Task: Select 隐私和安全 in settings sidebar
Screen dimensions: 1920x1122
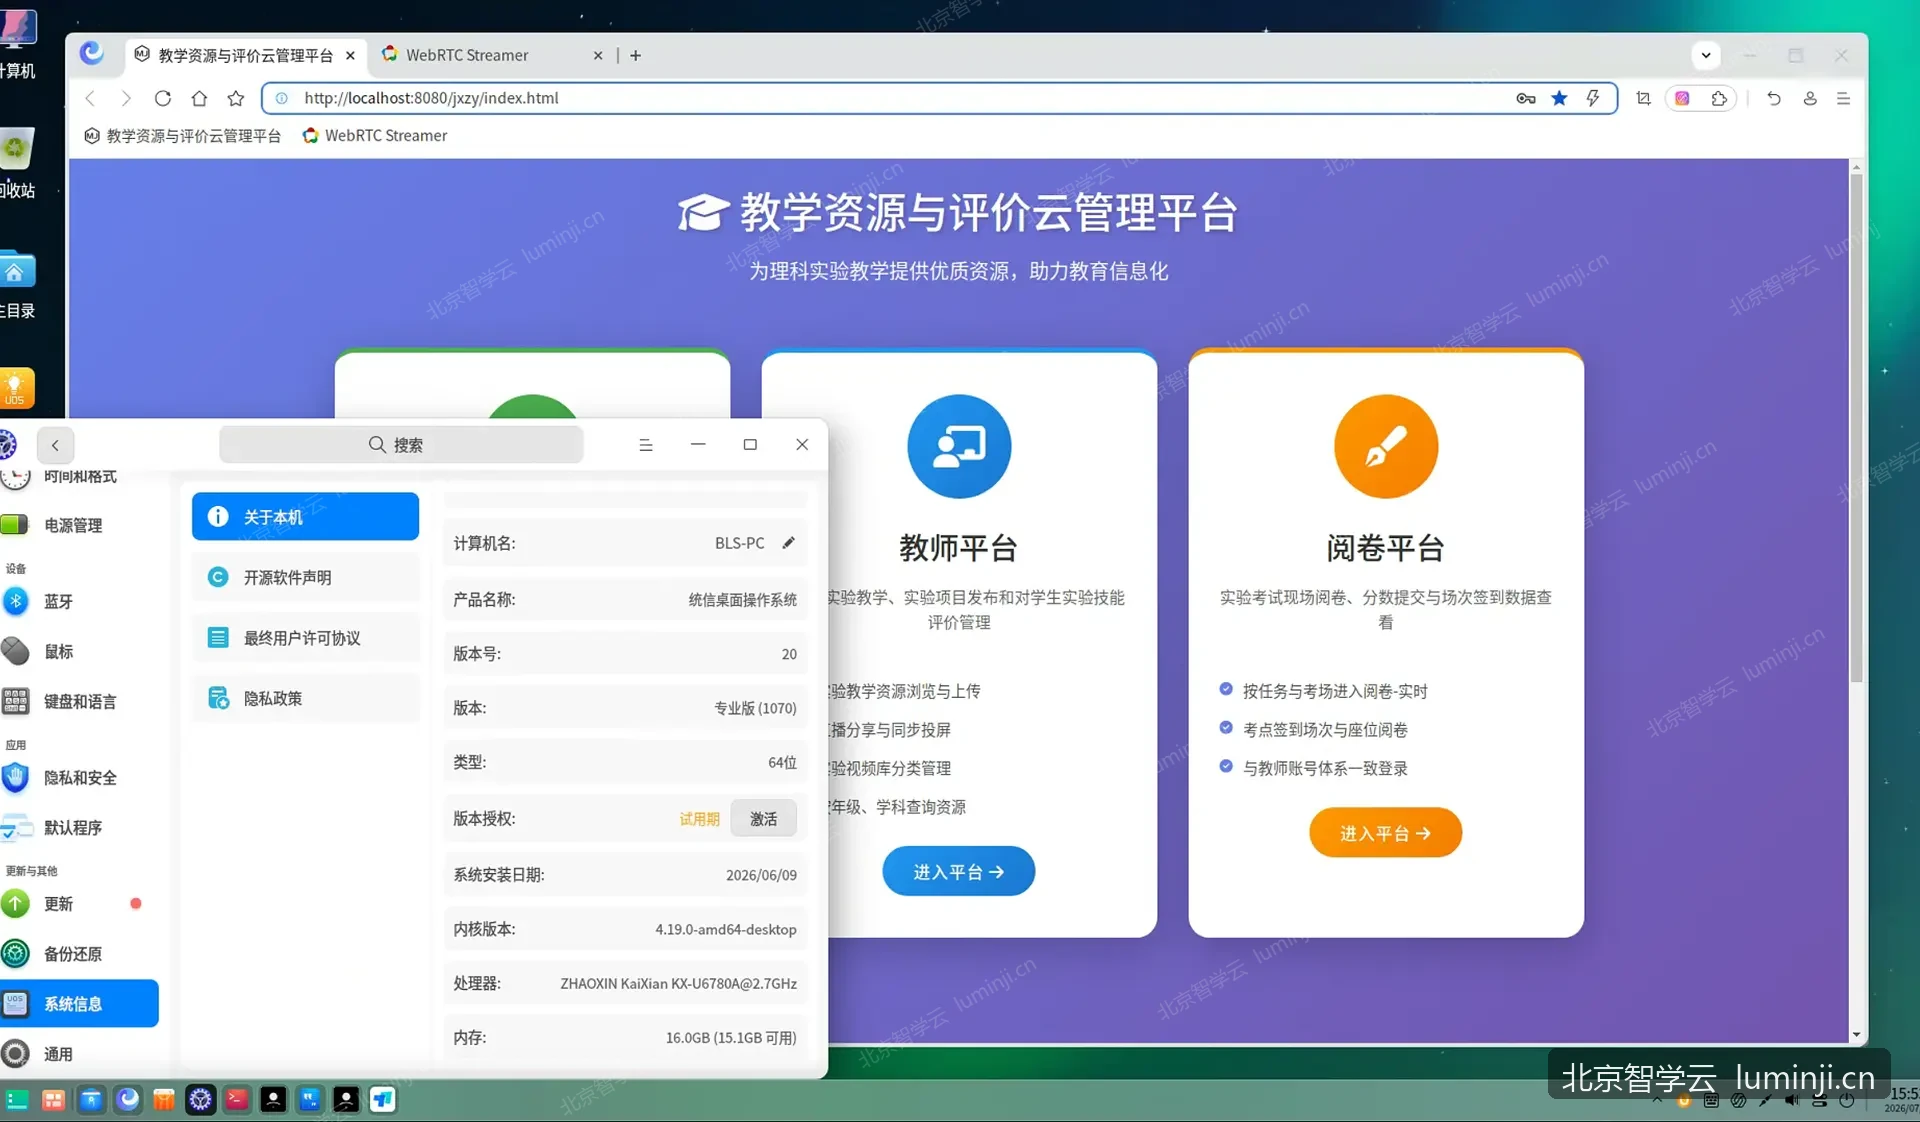Action: pos(79,777)
